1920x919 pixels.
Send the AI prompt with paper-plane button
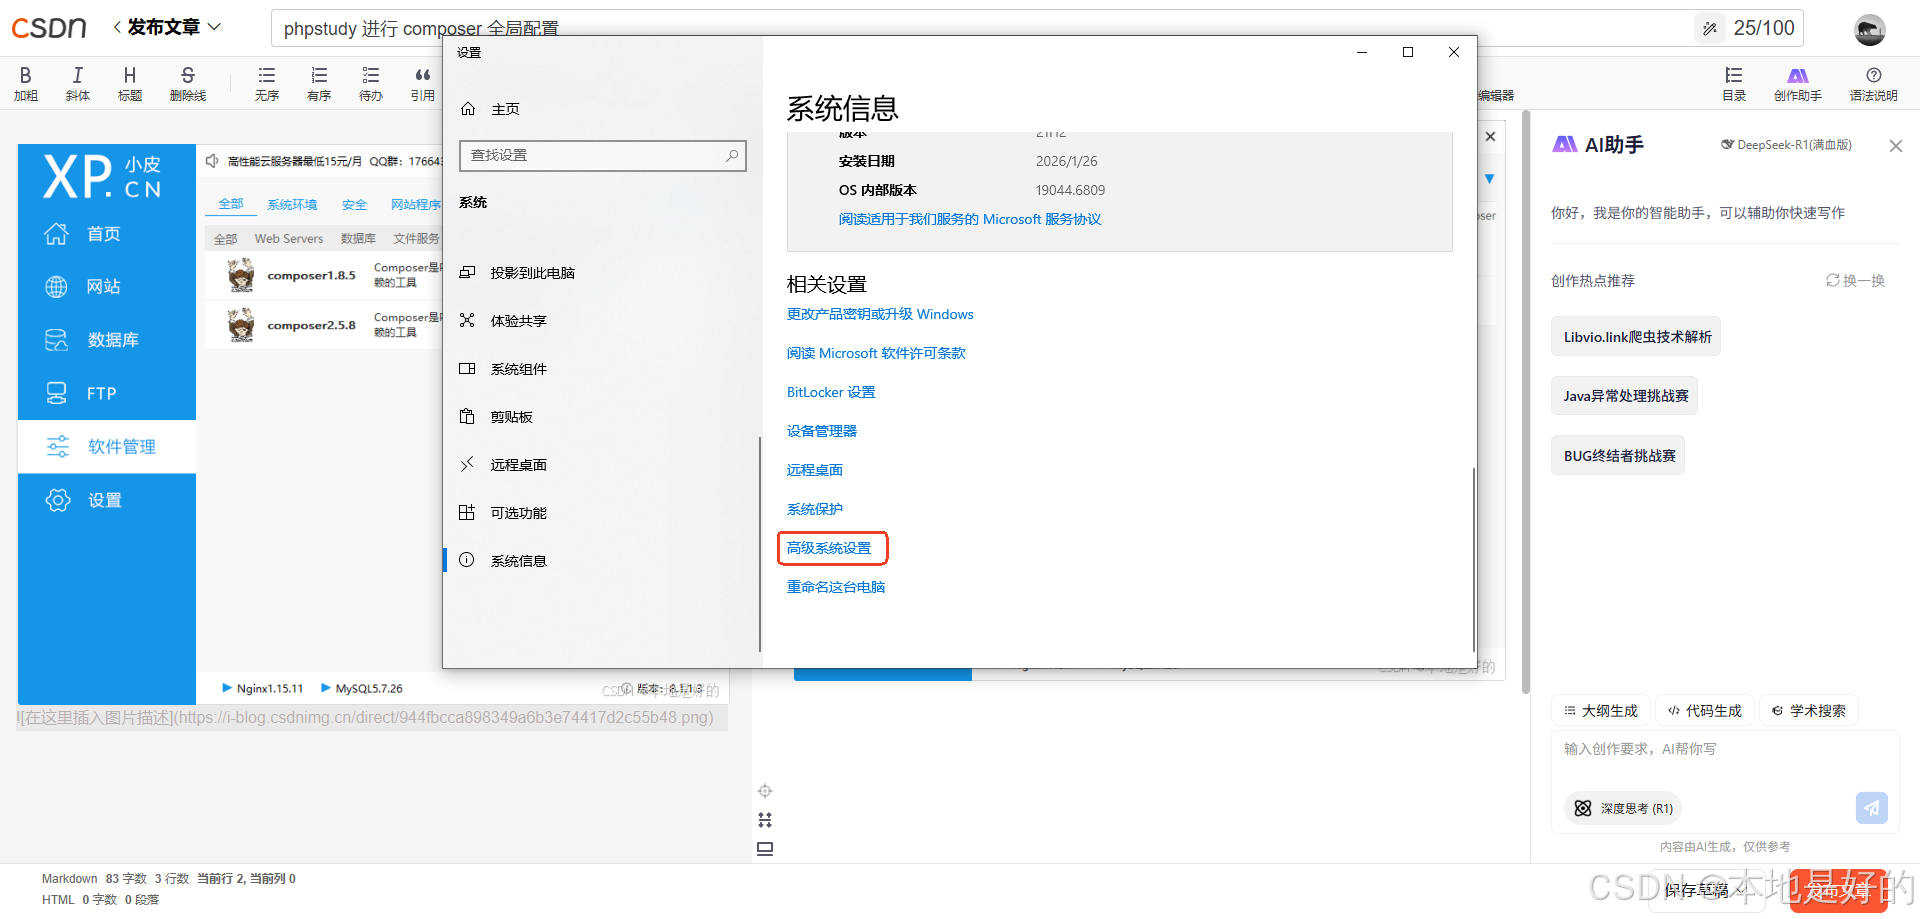[x=1871, y=808]
